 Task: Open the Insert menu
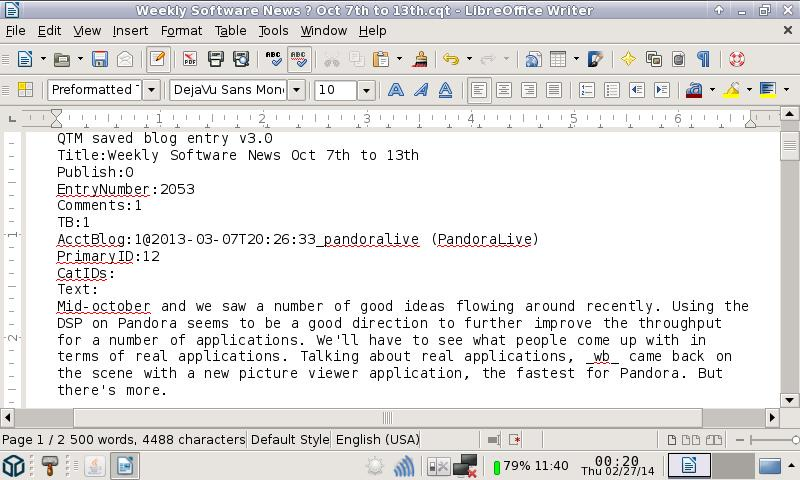(x=130, y=31)
